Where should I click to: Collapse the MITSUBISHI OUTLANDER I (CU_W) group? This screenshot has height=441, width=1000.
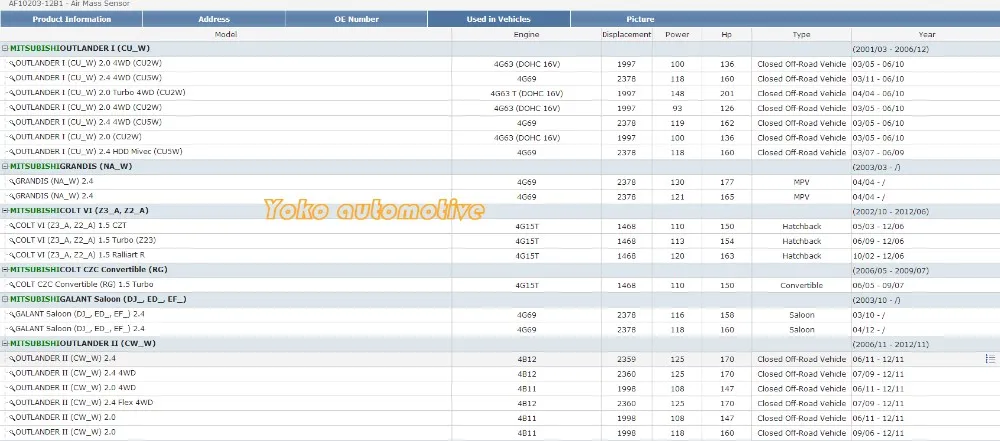tap(5, 49)
